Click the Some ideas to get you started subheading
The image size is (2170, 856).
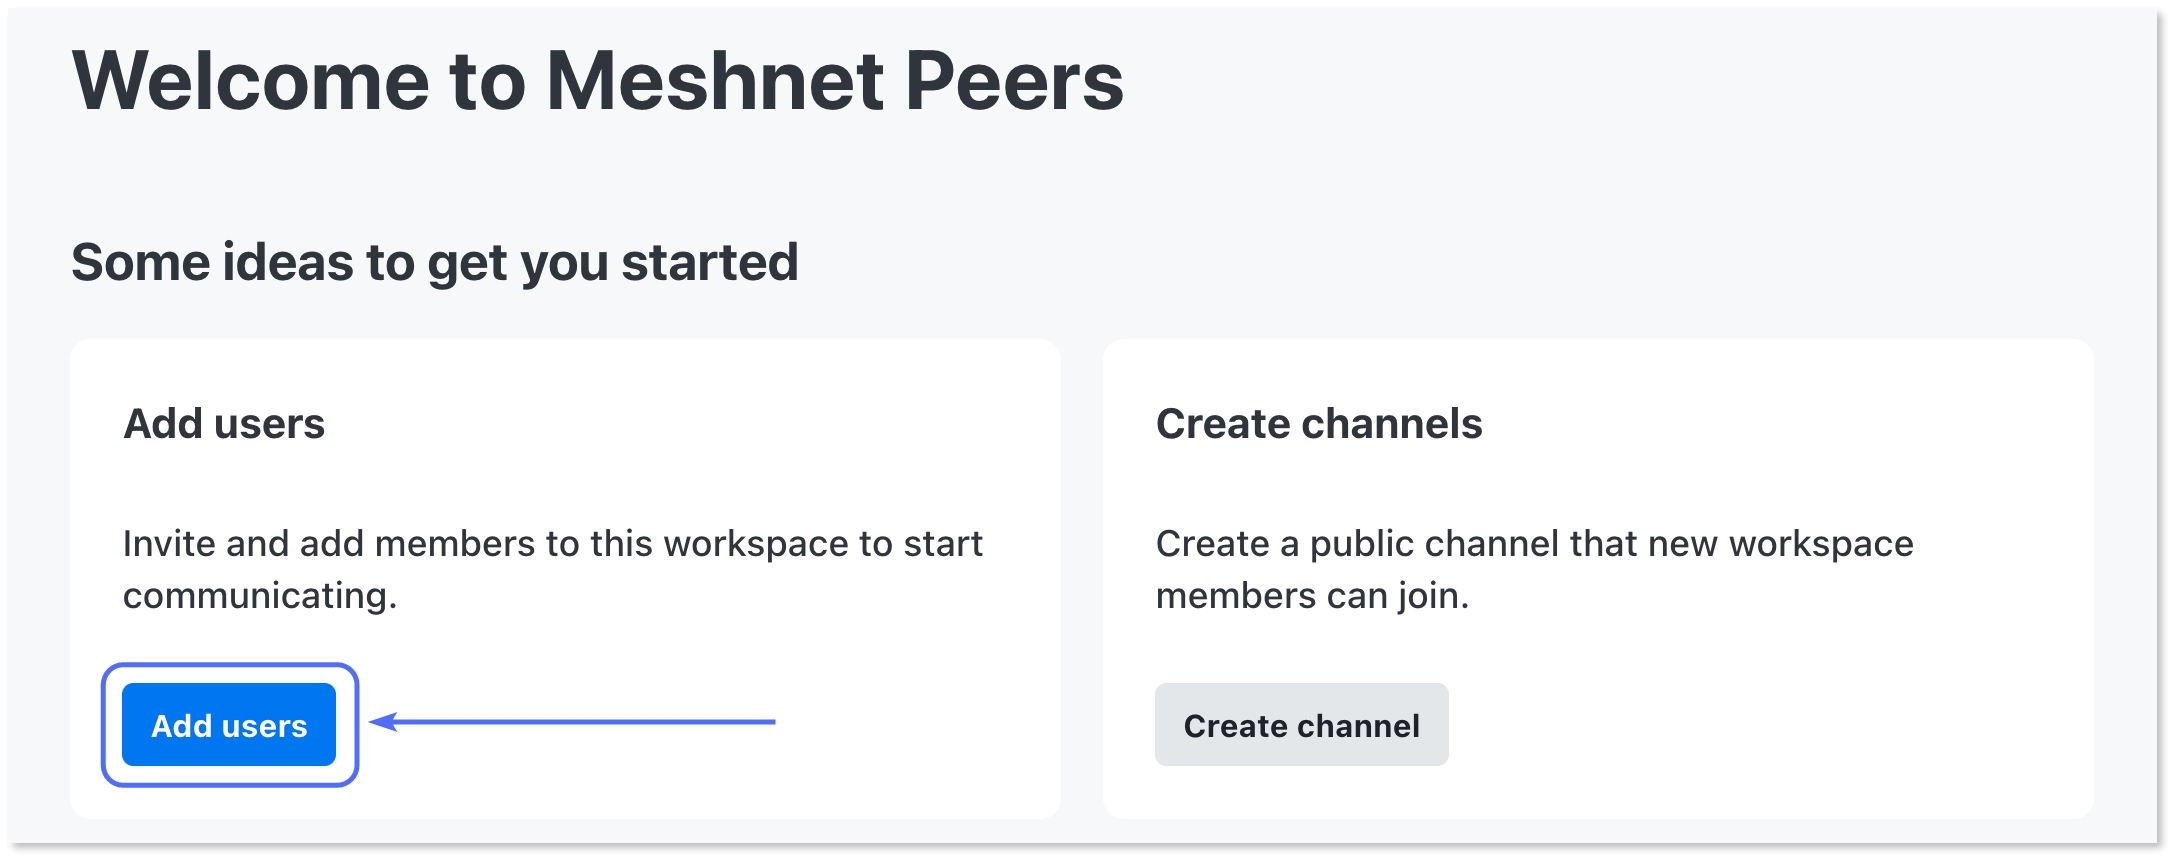[x=435, y=263]
